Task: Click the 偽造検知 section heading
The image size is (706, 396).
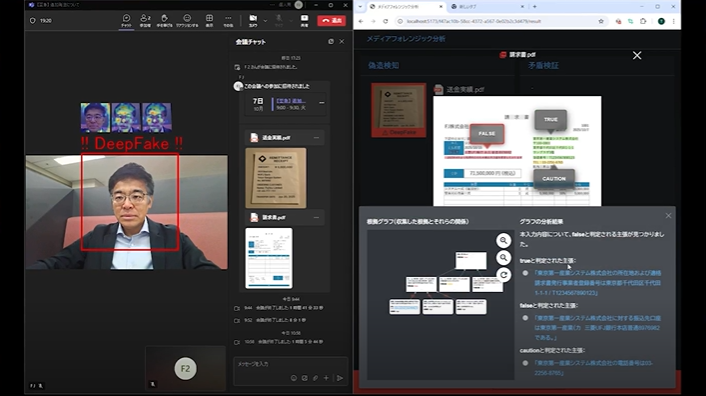Action: [383, 65]
